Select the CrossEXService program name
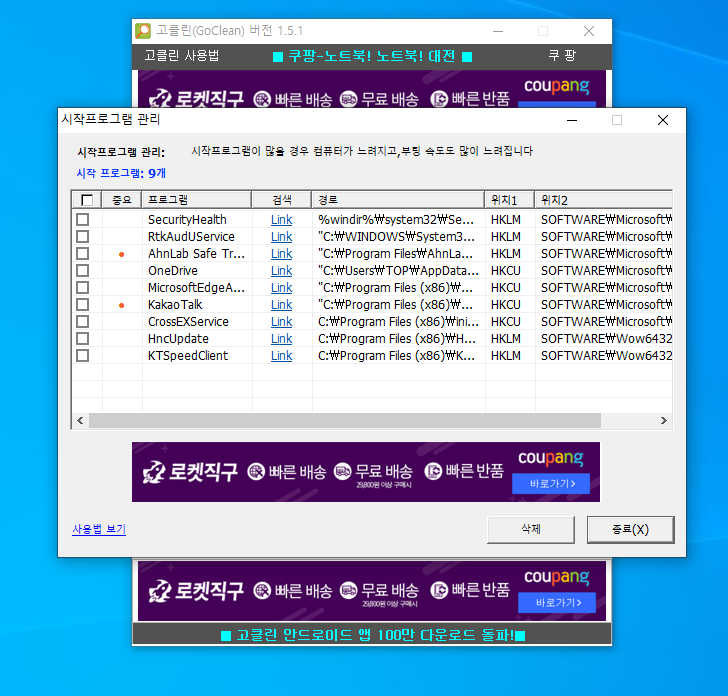The width and height of the screenshot is (728, 696). click(188, 322)
